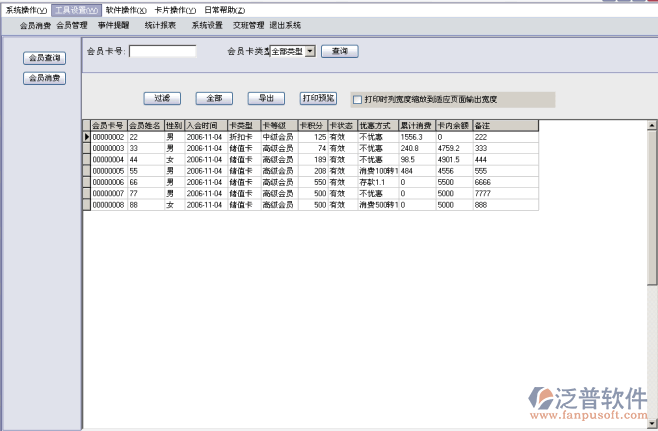
Task: Expand the 会员卡类型 dropdown
Action: point(310,51)
